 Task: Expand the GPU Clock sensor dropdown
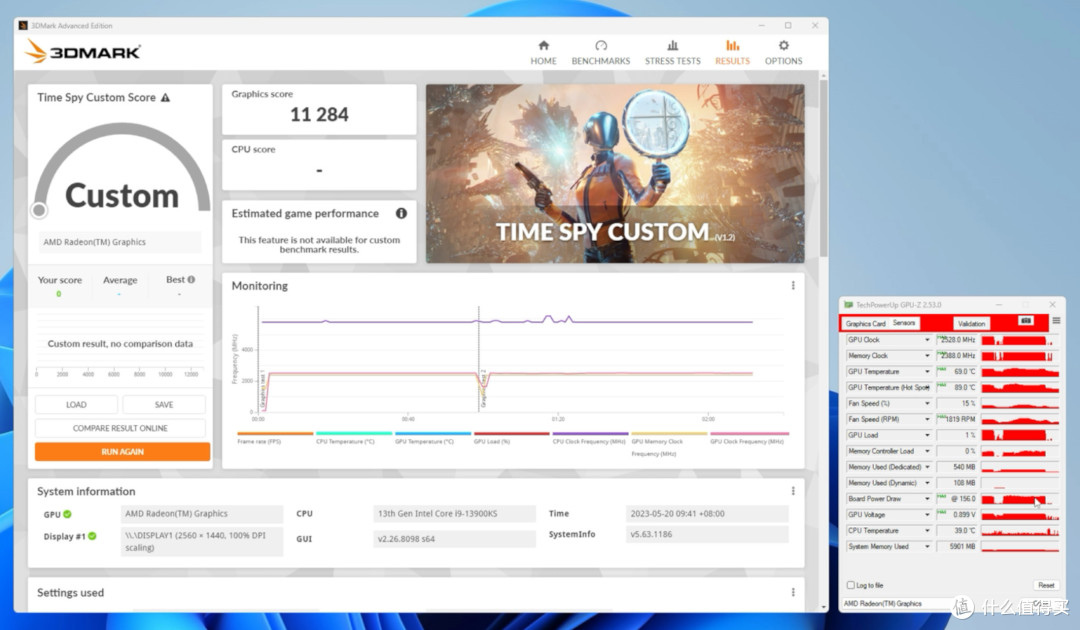click(927, 339)
